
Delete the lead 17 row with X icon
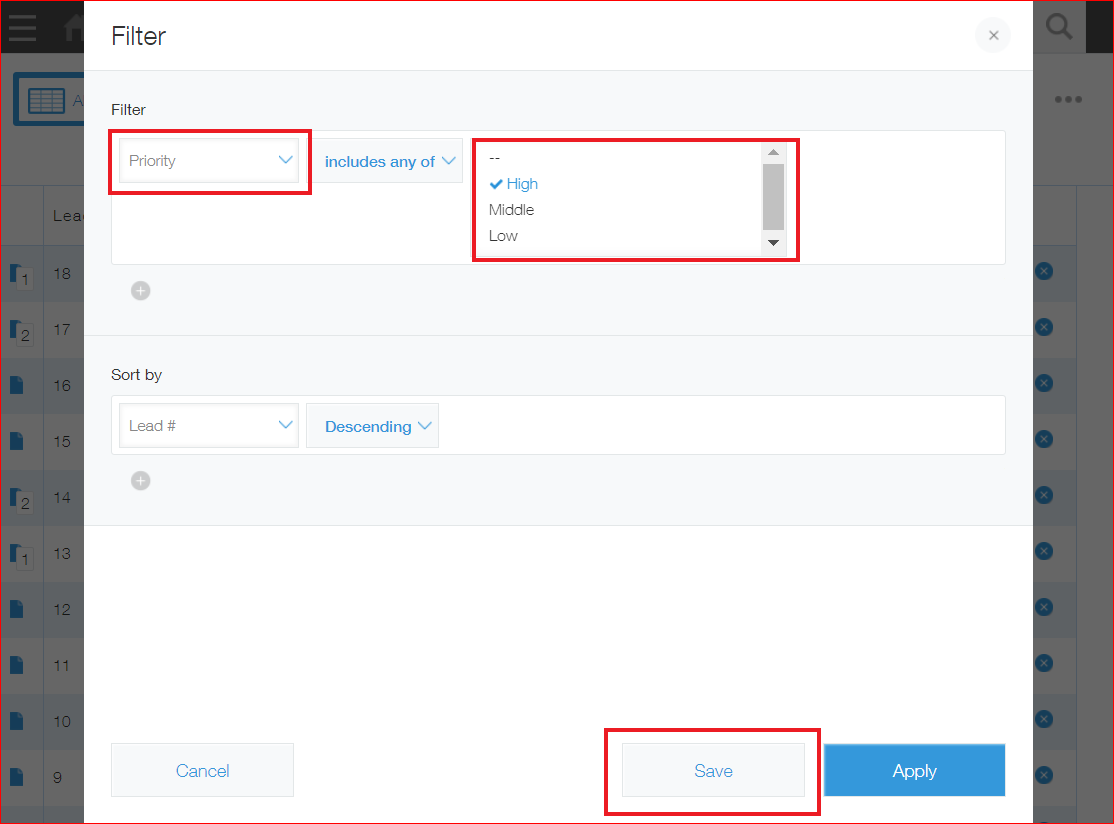point(1044,327)
